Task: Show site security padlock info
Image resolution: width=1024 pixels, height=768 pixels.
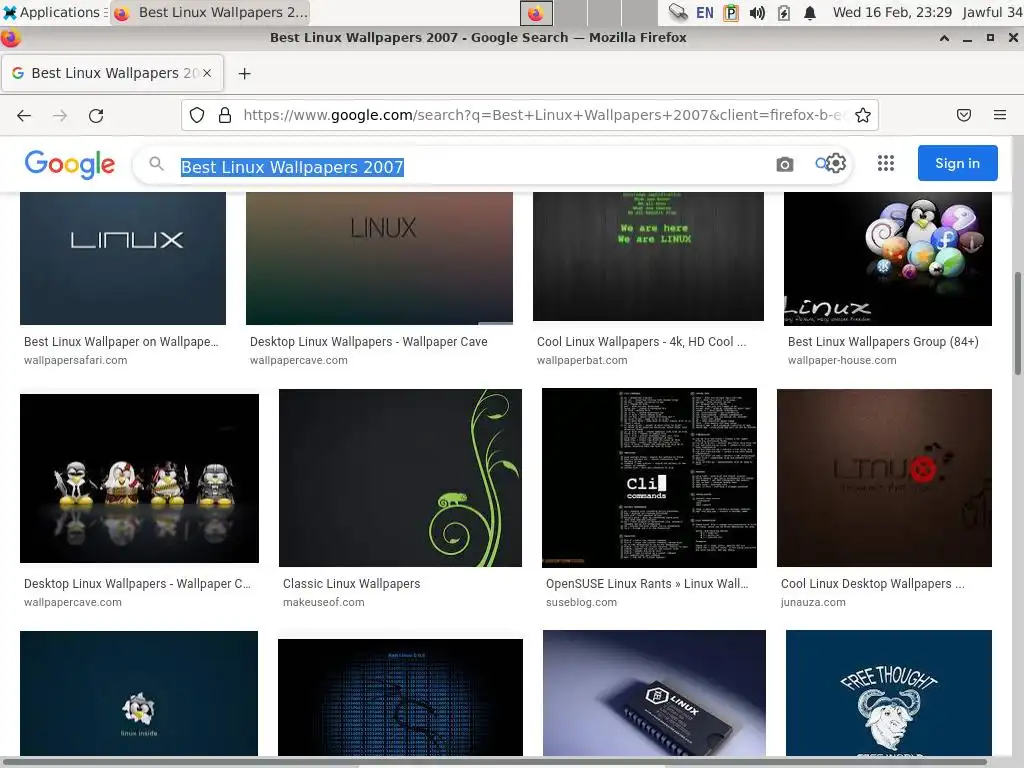Action: 225,116
